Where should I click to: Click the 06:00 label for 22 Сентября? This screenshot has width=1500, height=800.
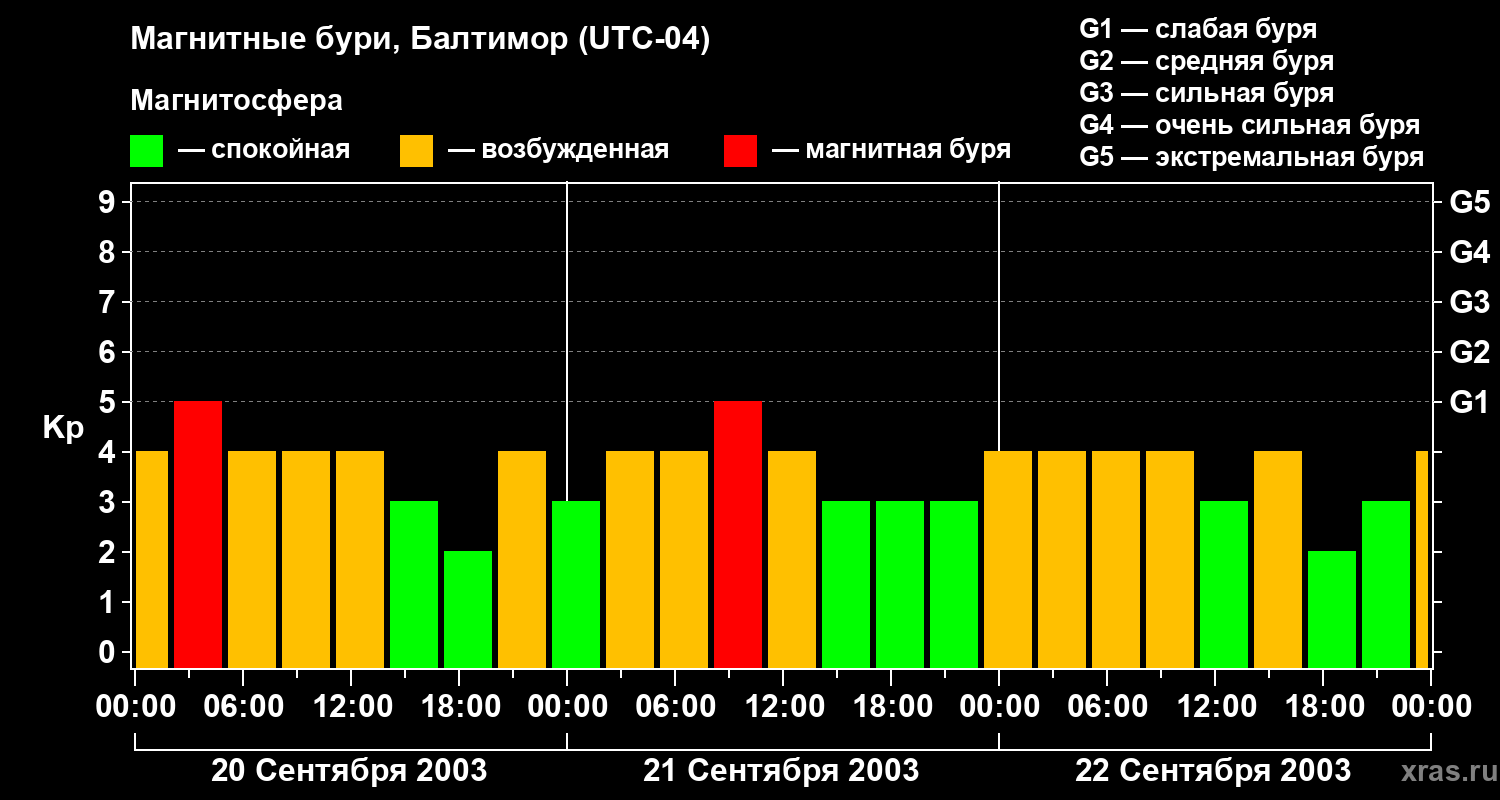click(x=1107, y=706)
